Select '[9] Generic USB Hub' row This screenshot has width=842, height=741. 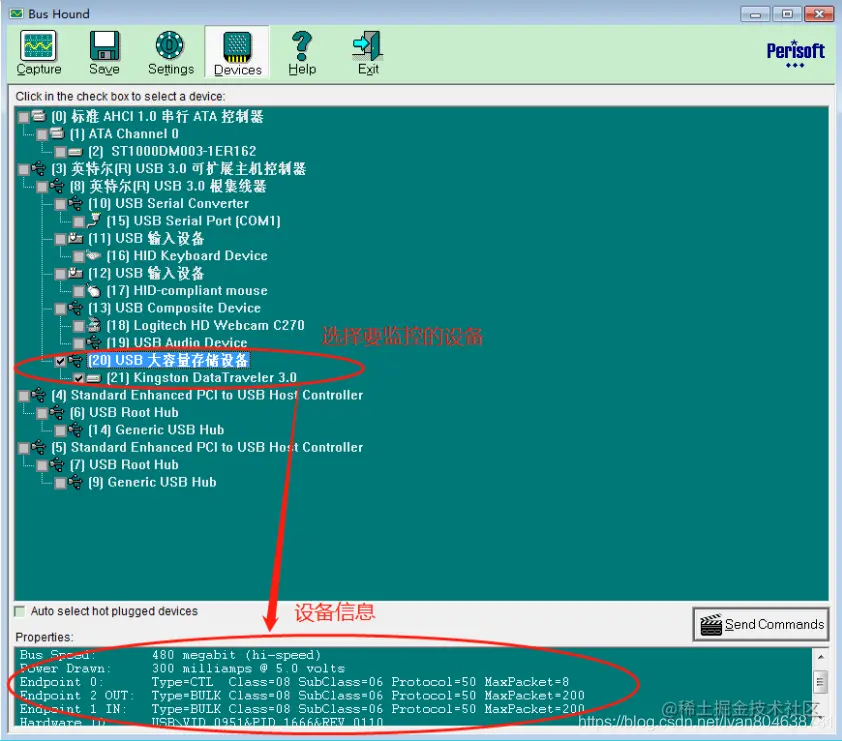point(153,482)
